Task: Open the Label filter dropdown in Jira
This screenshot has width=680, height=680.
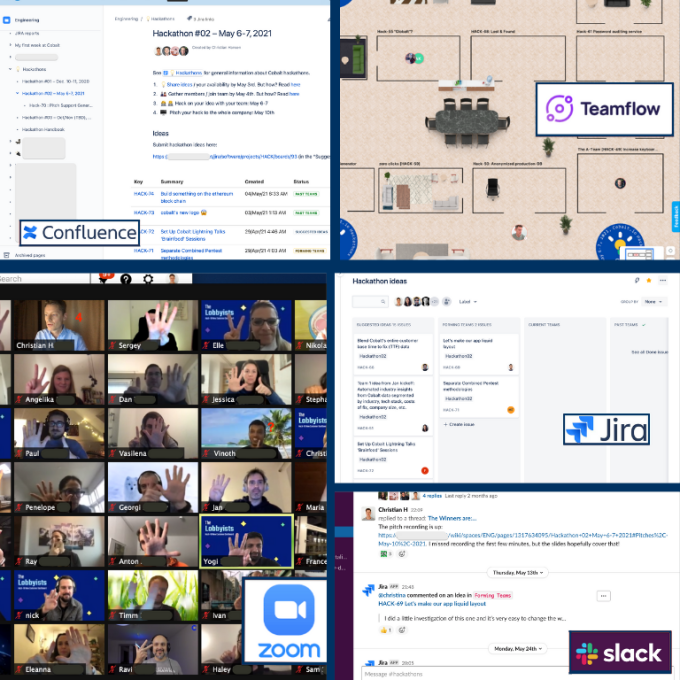Action: point(468,302)
